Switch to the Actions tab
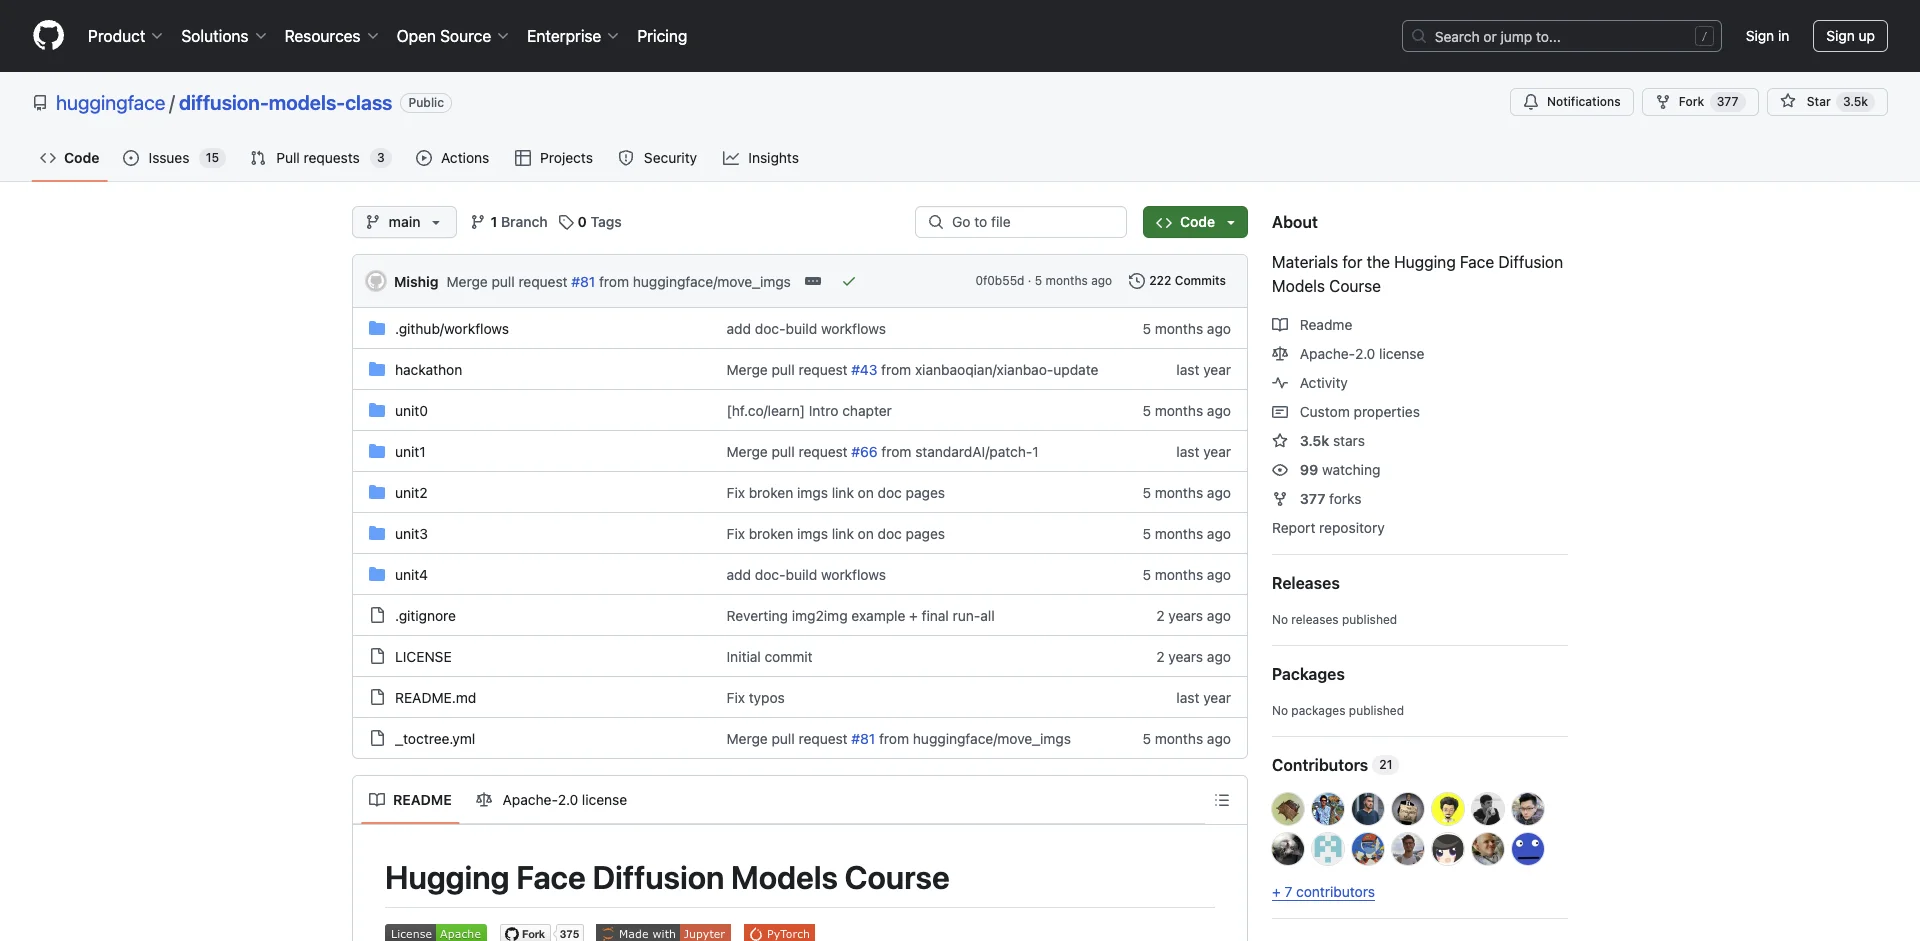Image resolution: width=1920 pixels, height=941 pixels. pos(452,158)
